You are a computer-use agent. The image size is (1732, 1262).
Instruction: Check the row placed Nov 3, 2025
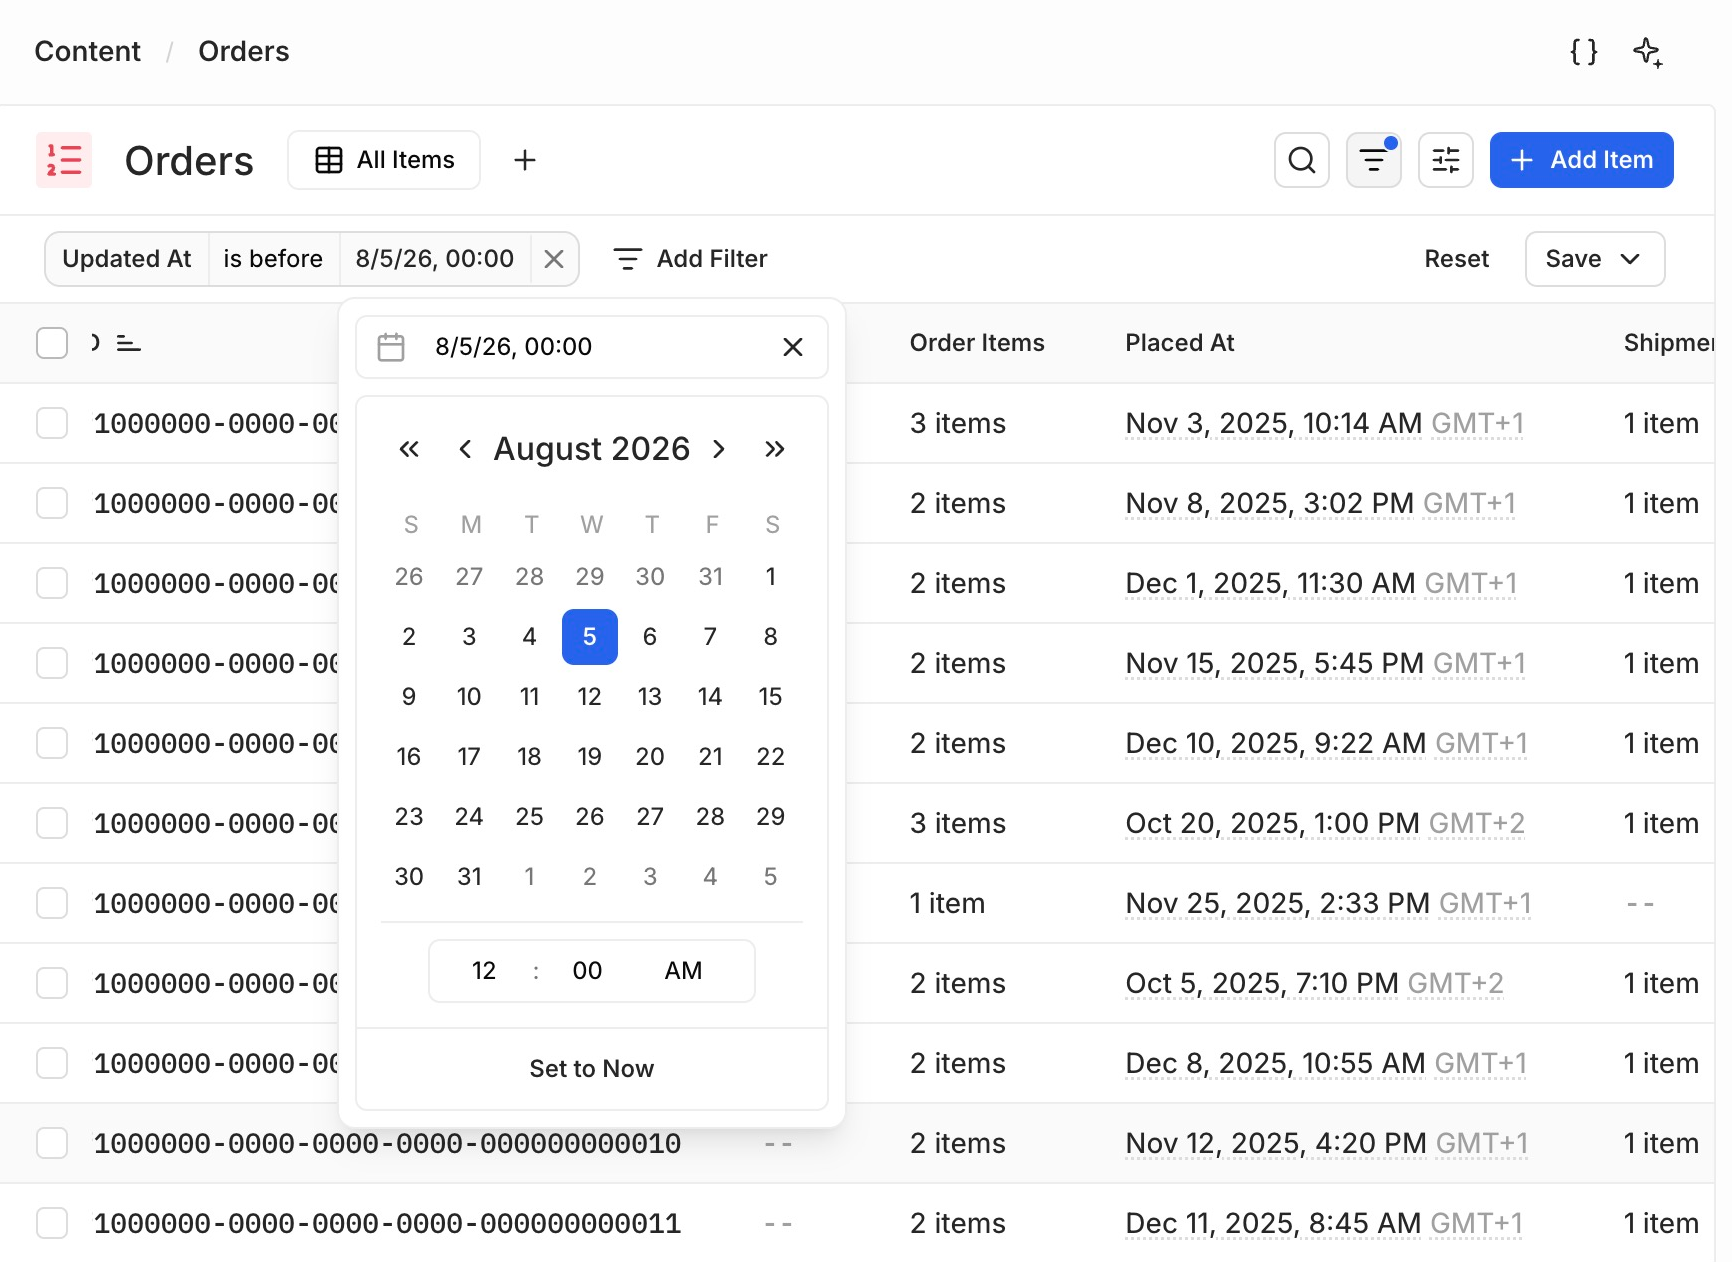tap(52, 423)
